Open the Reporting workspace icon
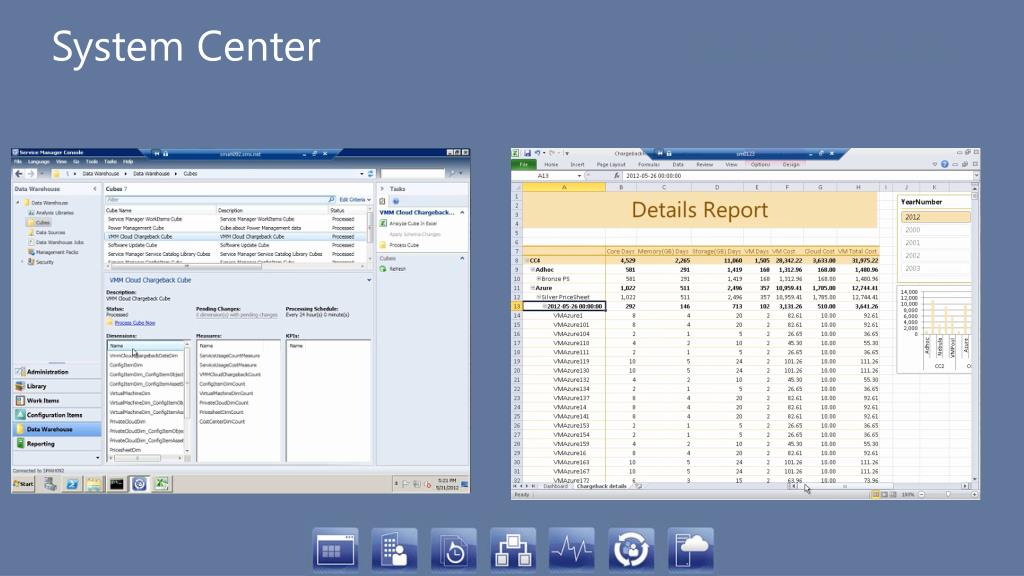Screen dimensions: 1024x576 (x=20, y=443)
